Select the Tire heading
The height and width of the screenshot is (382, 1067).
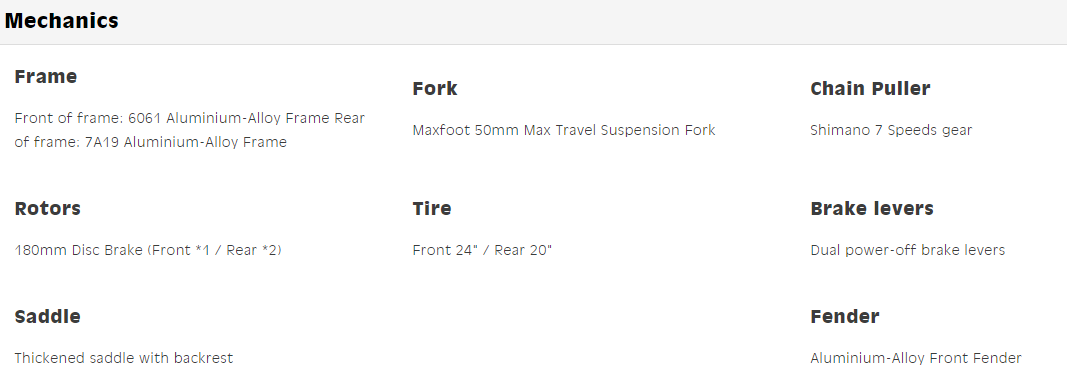[x=431, y=208]
